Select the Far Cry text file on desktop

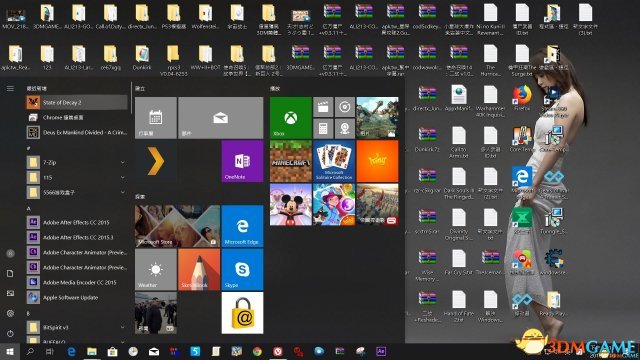point(459,262)
